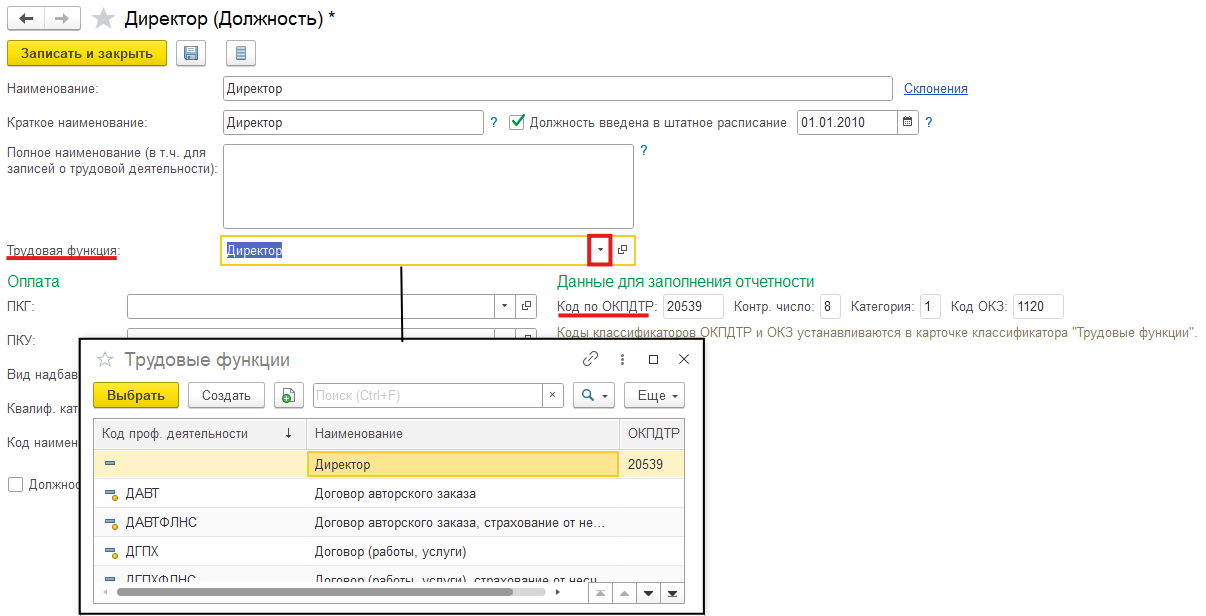Open three-dot menu of Трудовые функции window
The height and width of the screenshot is (616, 1206).
tap(622, 359)
